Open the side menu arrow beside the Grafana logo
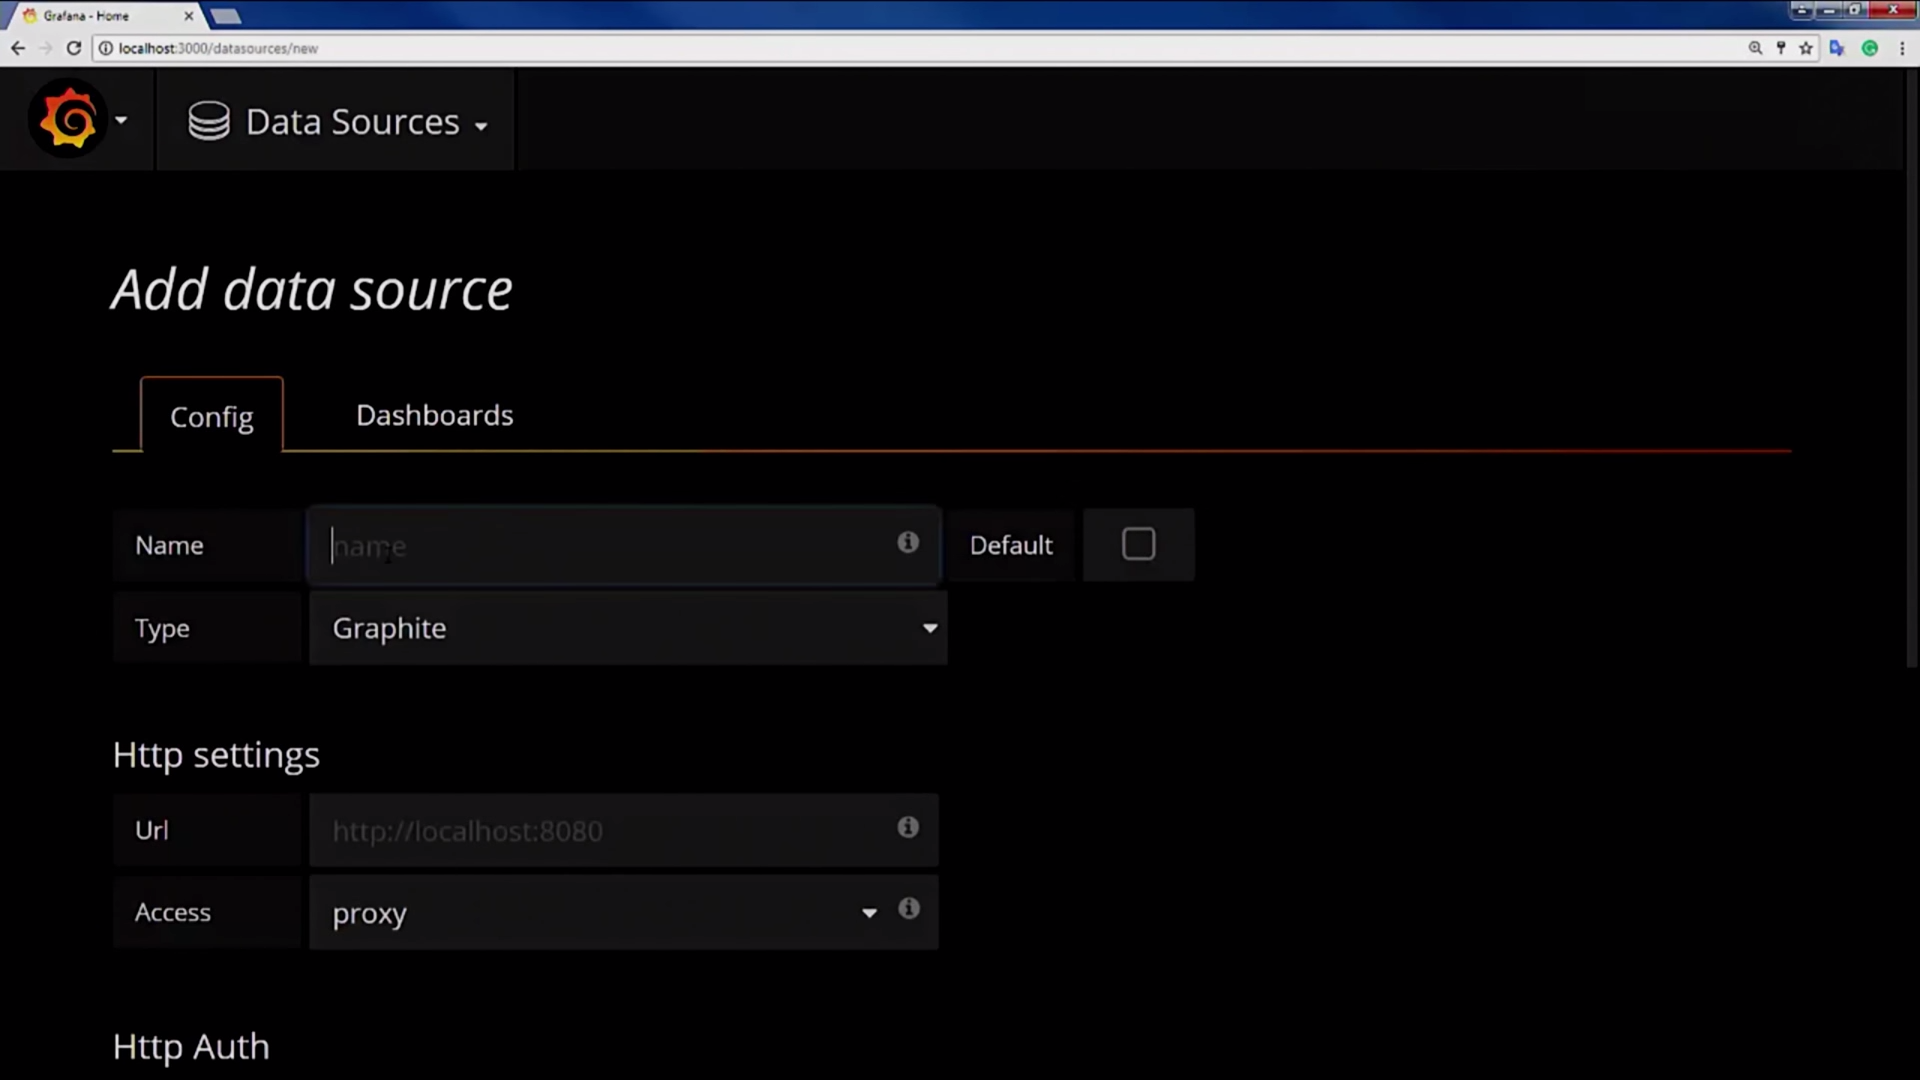Screen dimensions: 1920x1080 click(121, 120)
